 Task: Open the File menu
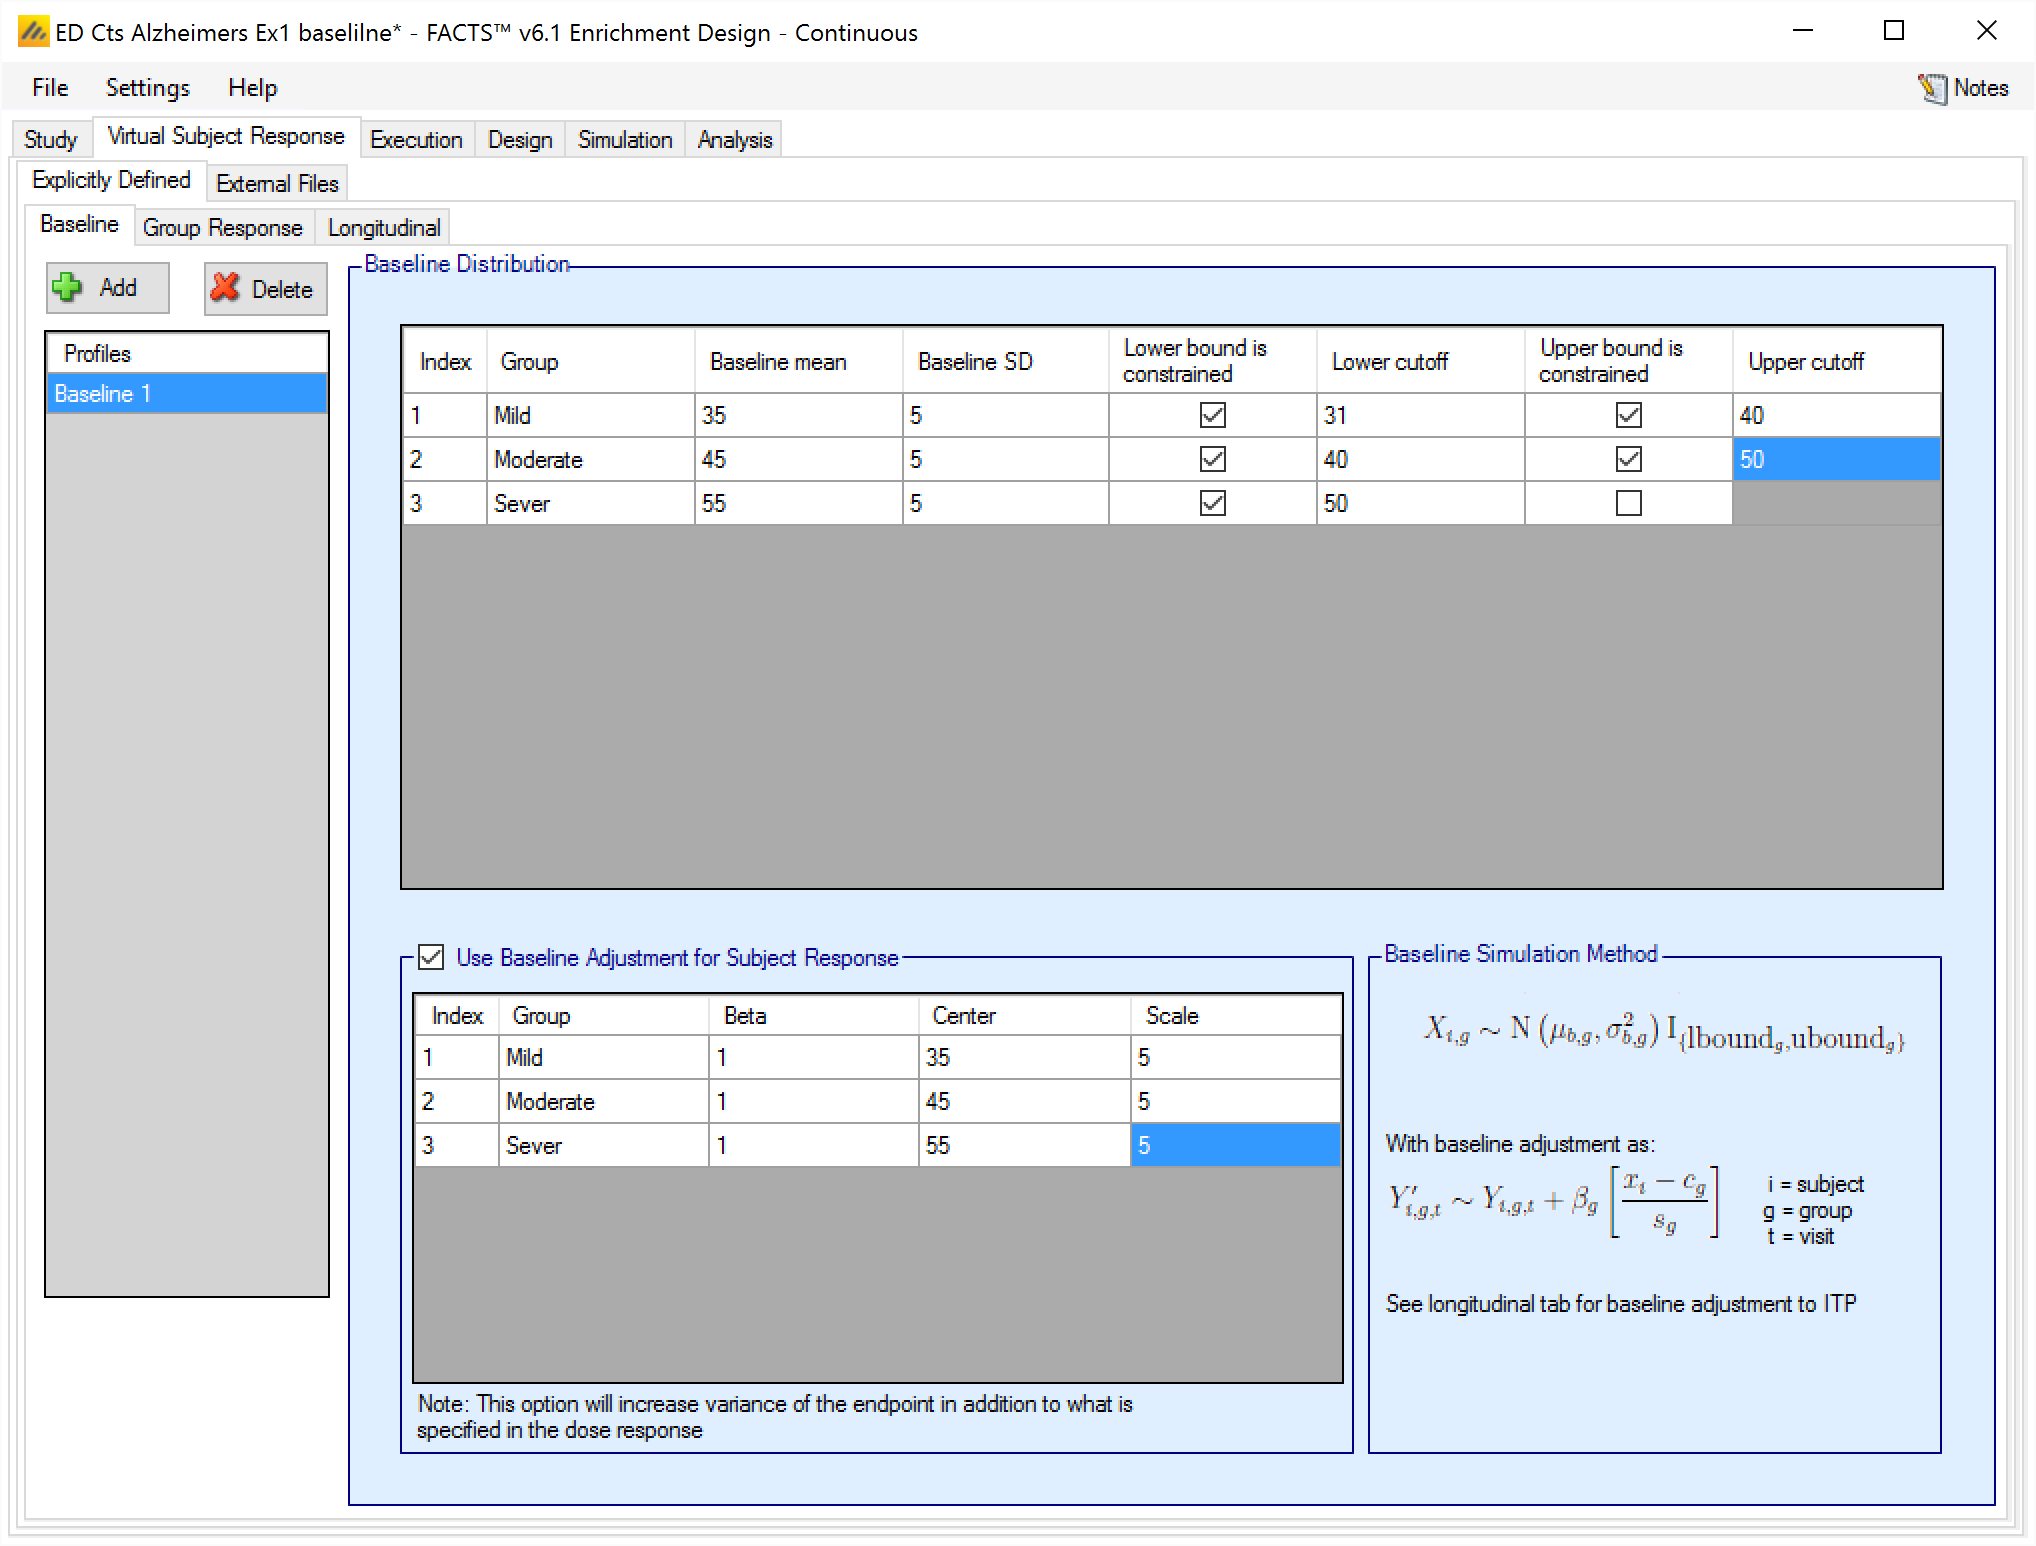click(50, 88)
